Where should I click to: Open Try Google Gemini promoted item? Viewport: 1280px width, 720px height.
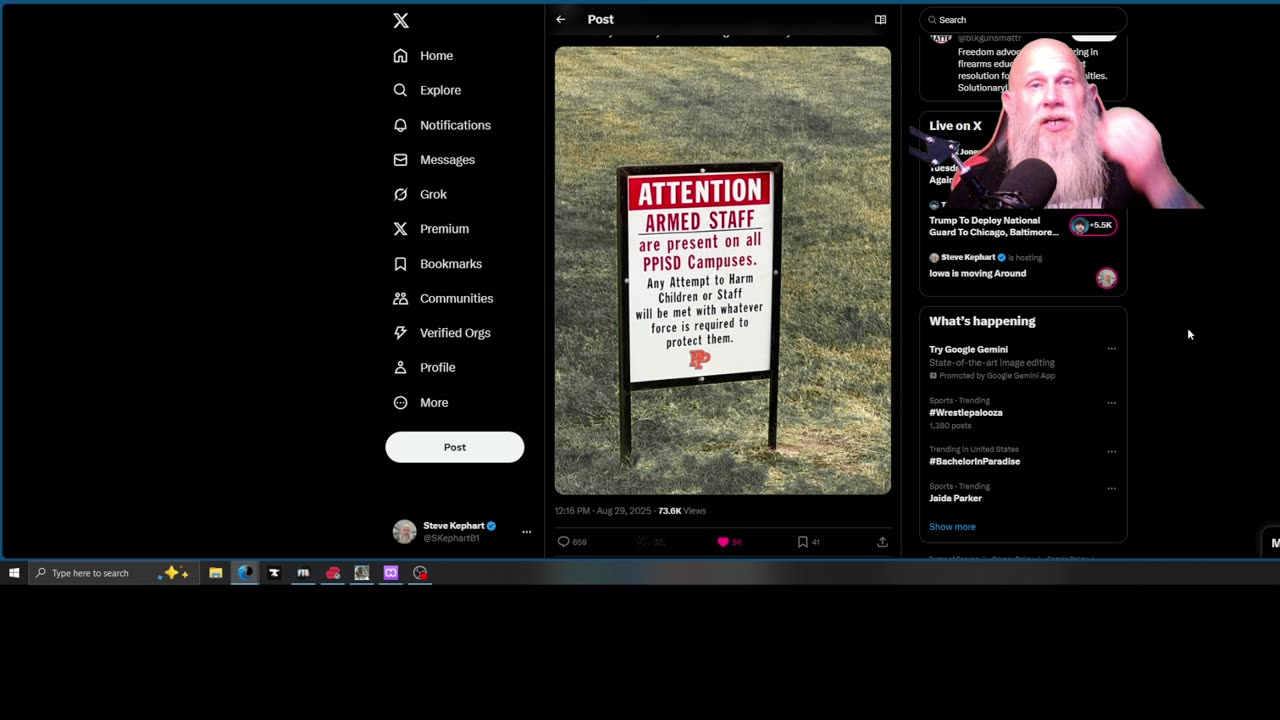(968, 349)
